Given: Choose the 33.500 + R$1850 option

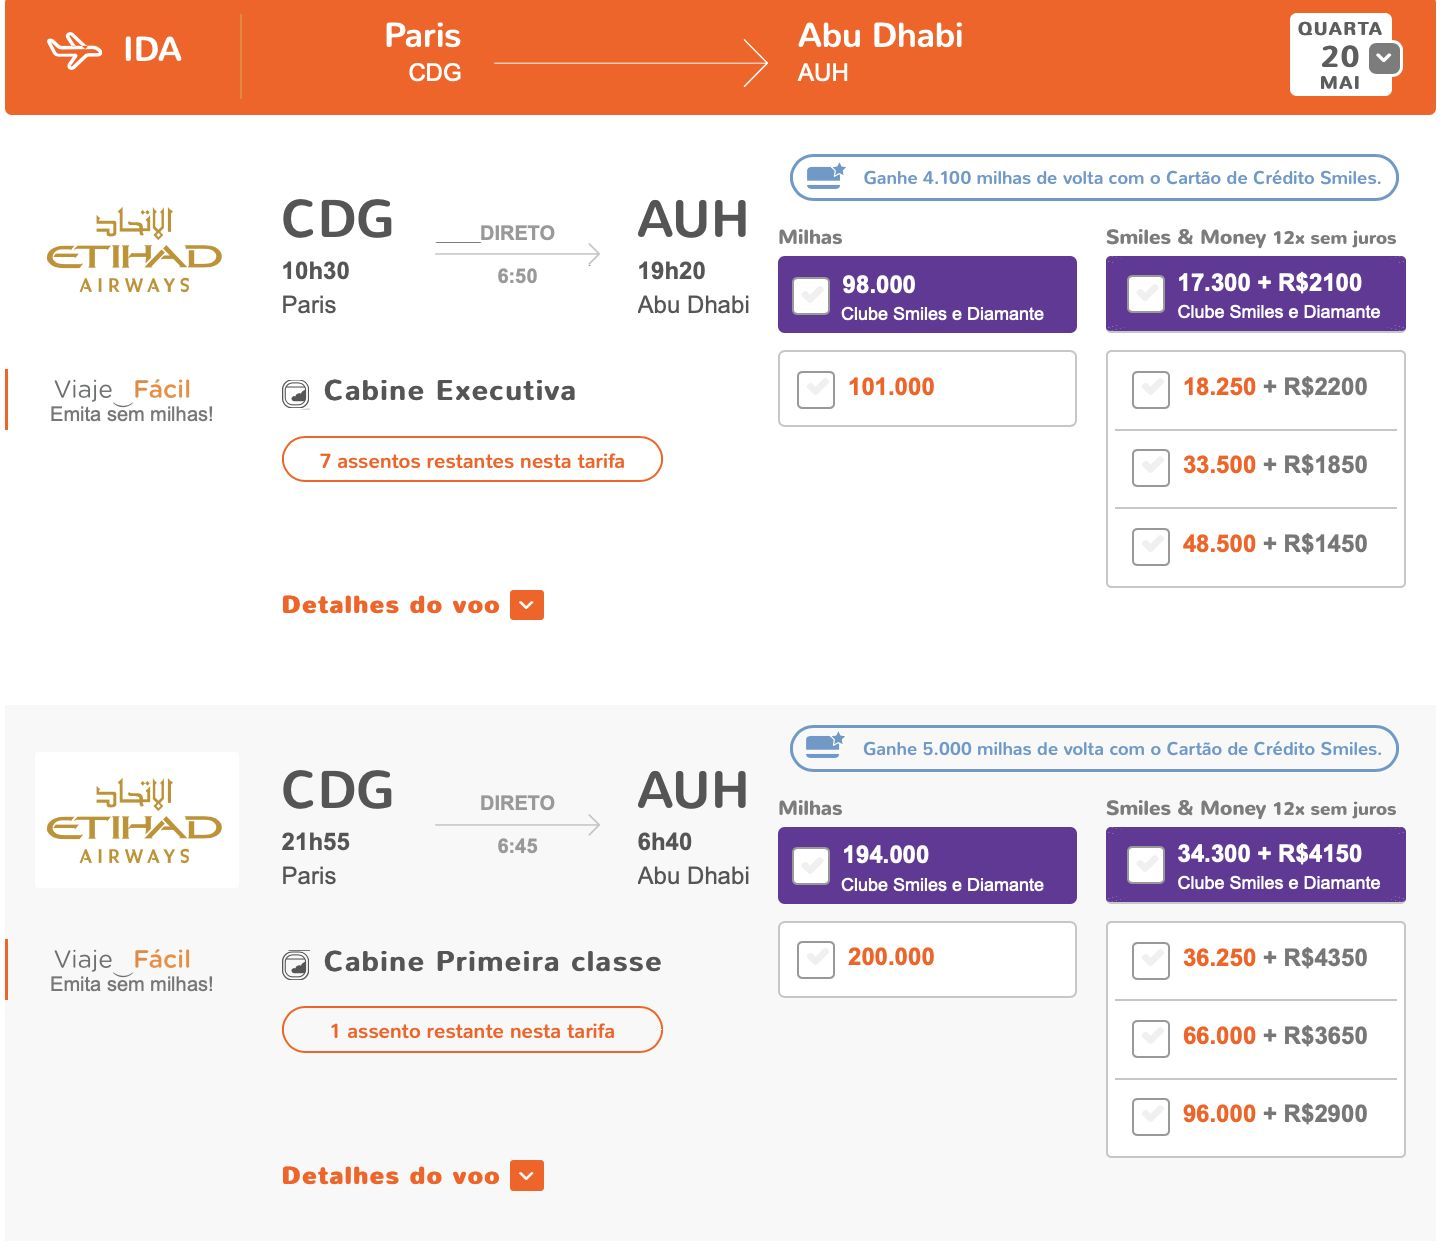Looking at the screenshot, I should click(1151, 467).
